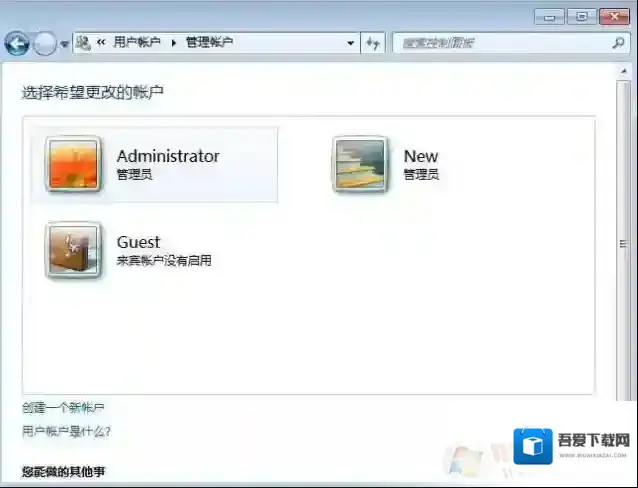Click 来宾帐户没有启用 status text

pos(164,260)
